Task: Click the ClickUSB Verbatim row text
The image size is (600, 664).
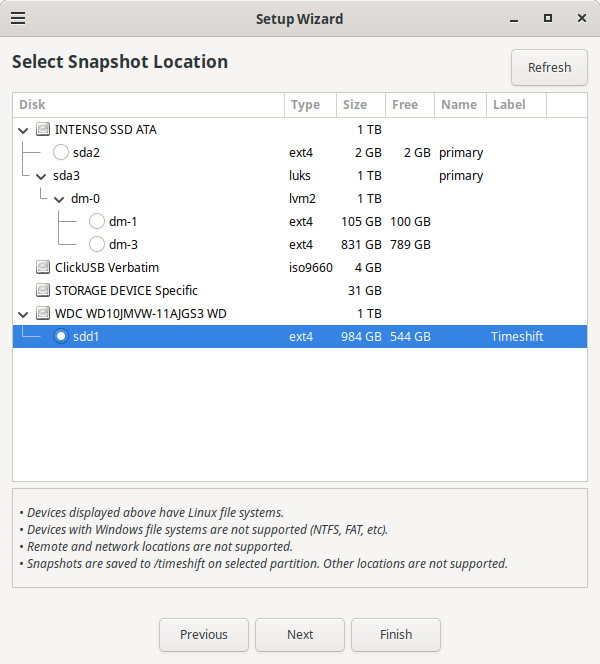Action: [107, 268]
